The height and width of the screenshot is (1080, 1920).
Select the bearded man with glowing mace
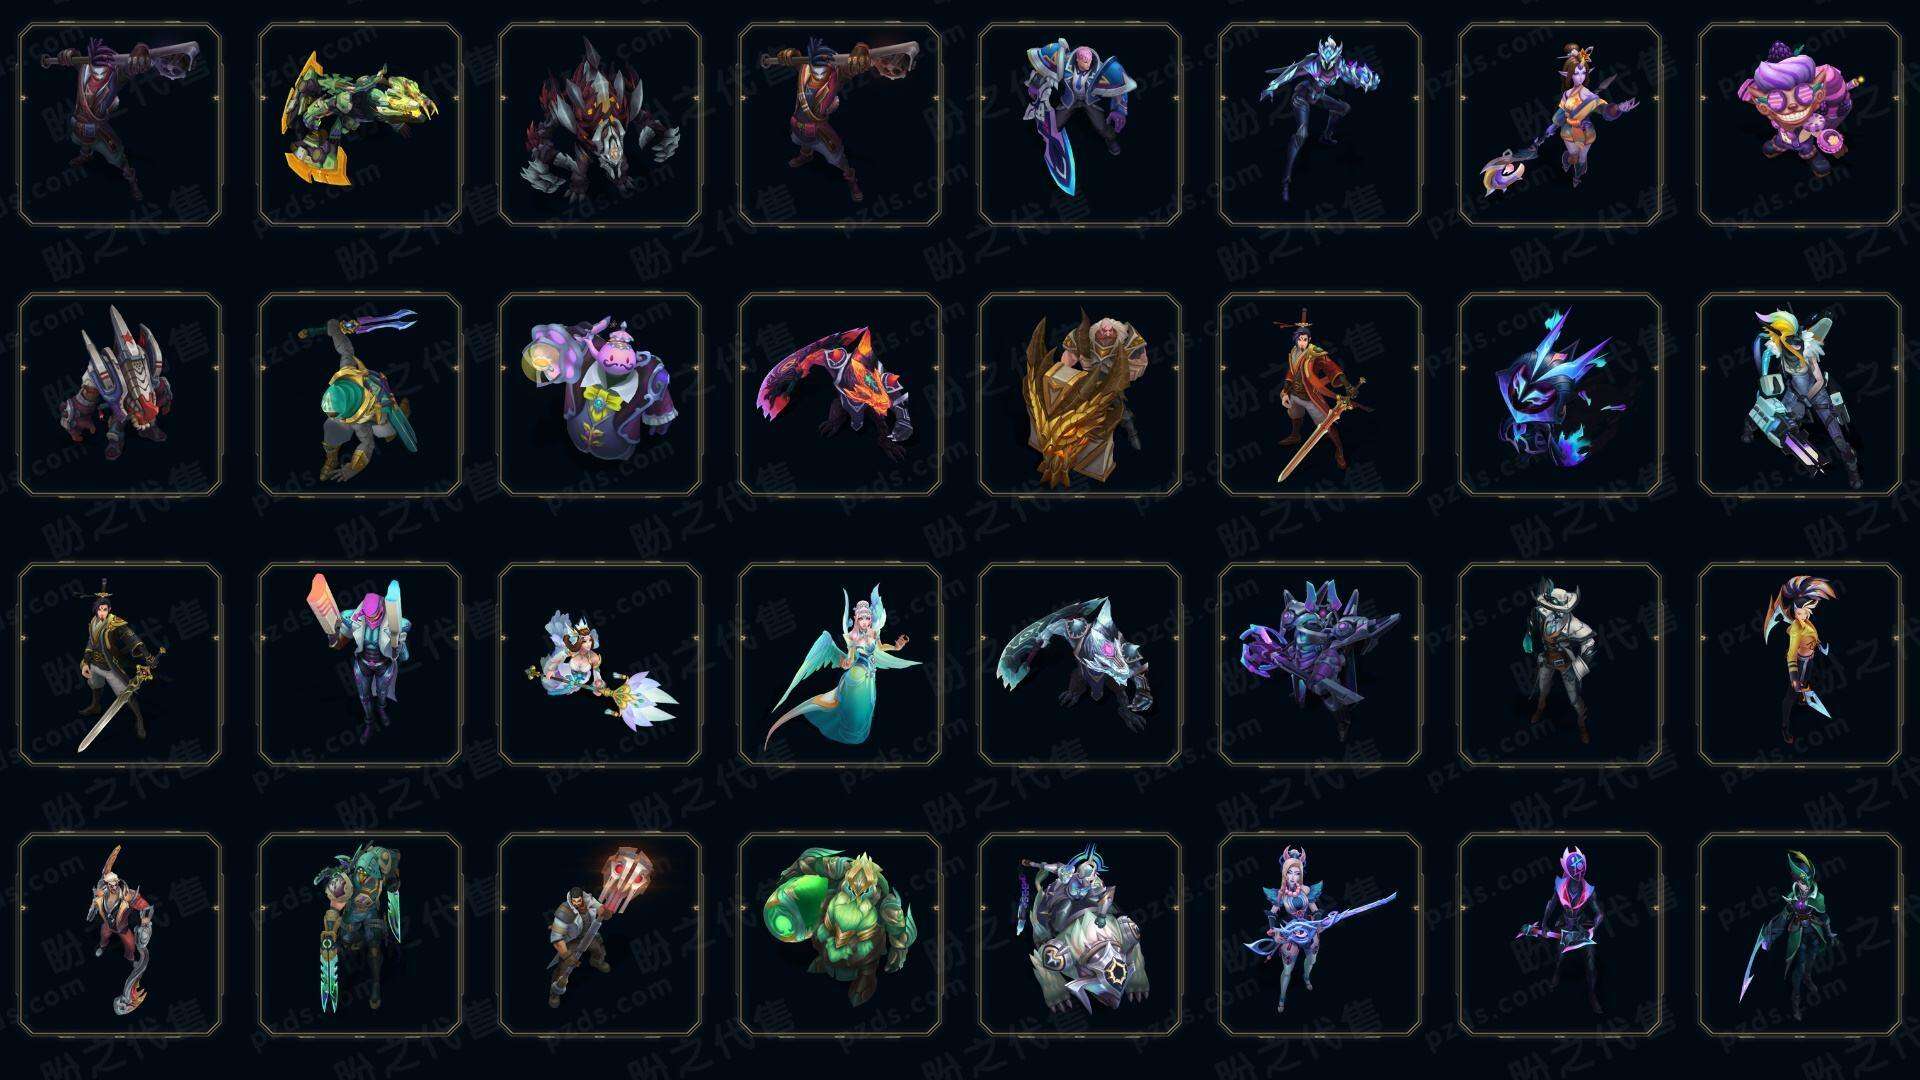click(x=600, y=934)
